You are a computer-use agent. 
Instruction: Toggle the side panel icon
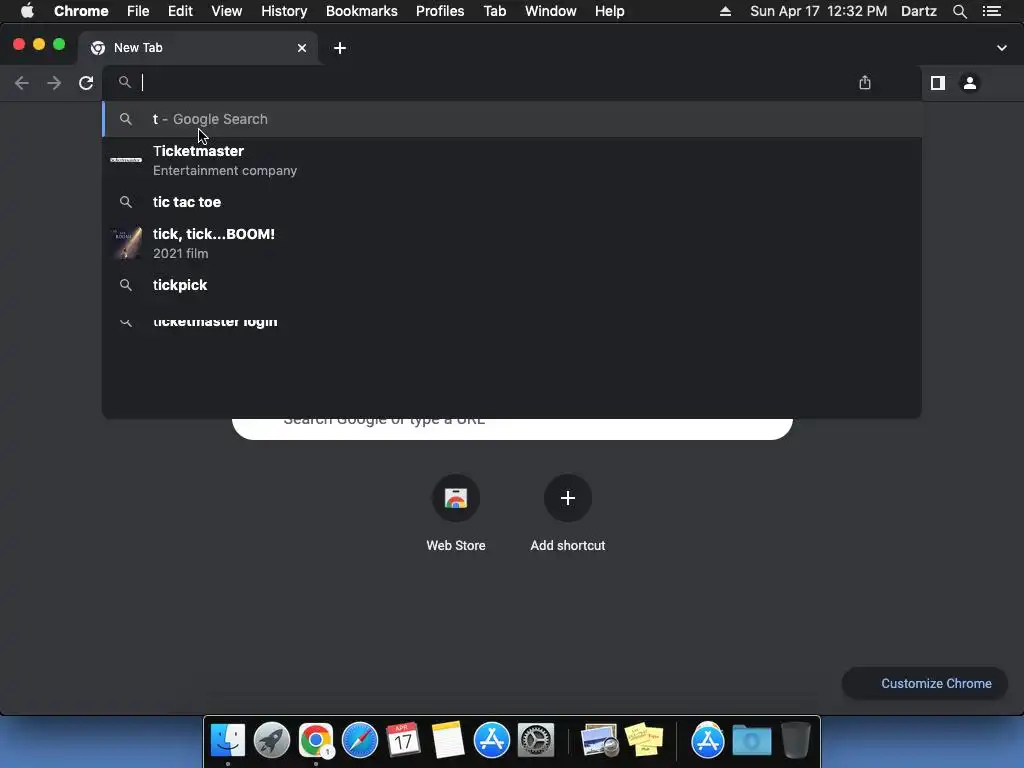(x=938, y=83)
